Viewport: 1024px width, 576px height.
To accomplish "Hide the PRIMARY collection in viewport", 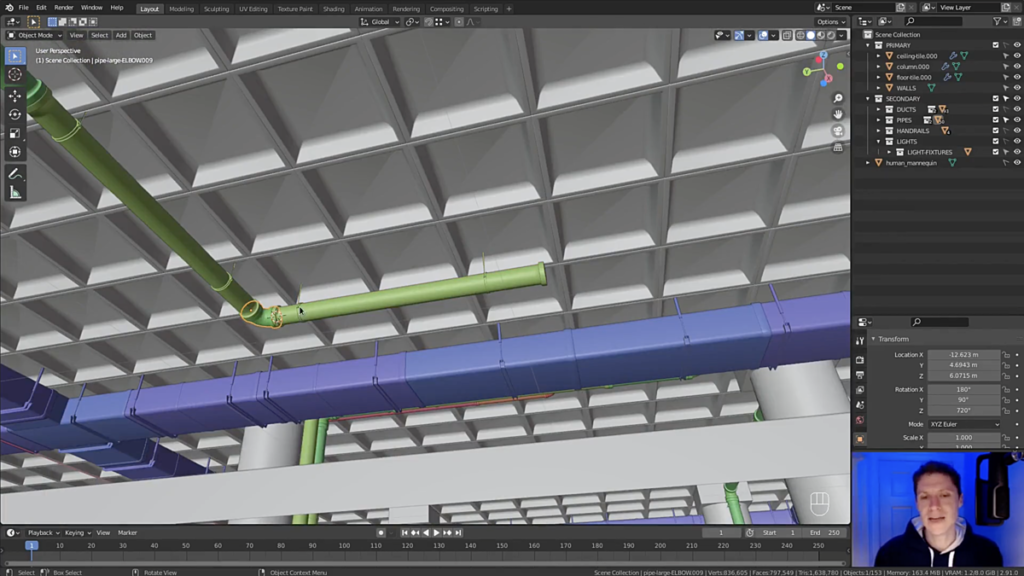I will 1017,45.
